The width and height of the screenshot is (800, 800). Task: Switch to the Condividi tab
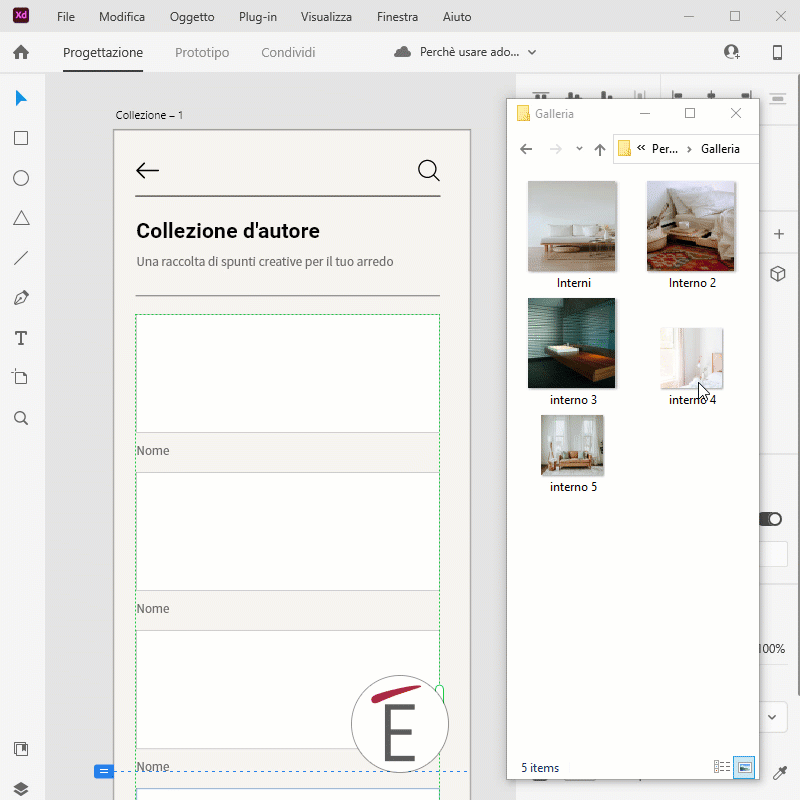tap(288, 53)
